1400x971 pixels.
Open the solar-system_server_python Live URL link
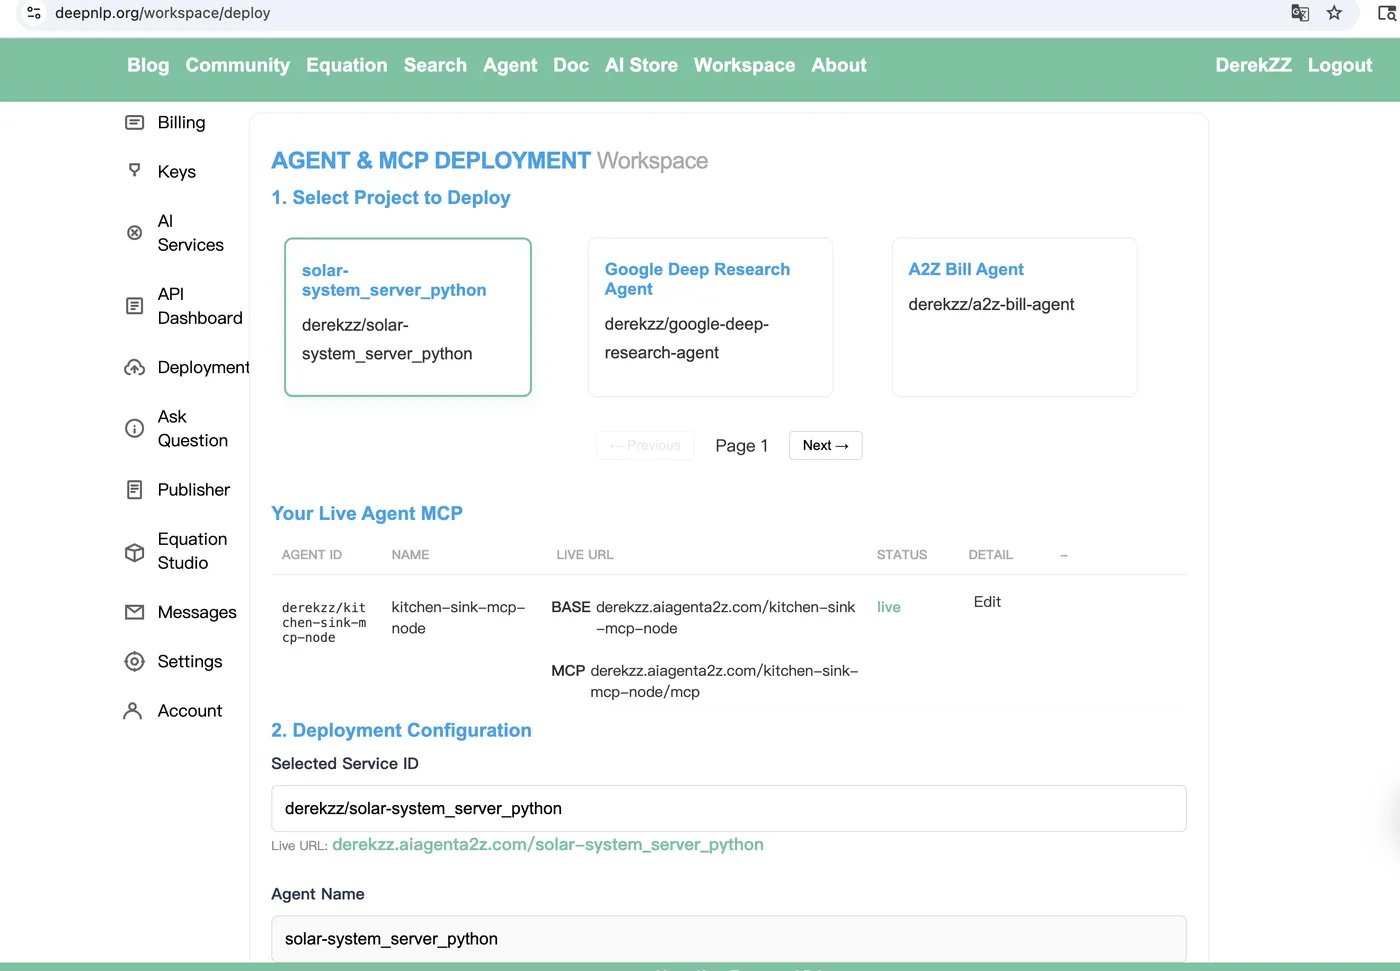pos(547,844)
